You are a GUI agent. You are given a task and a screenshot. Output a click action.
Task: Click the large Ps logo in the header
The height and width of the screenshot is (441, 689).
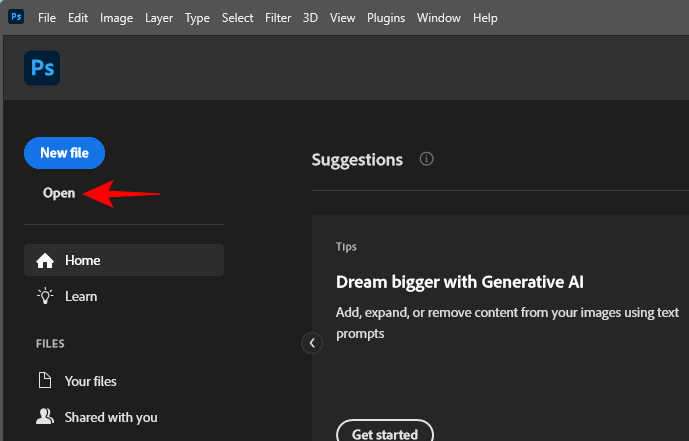42,68
